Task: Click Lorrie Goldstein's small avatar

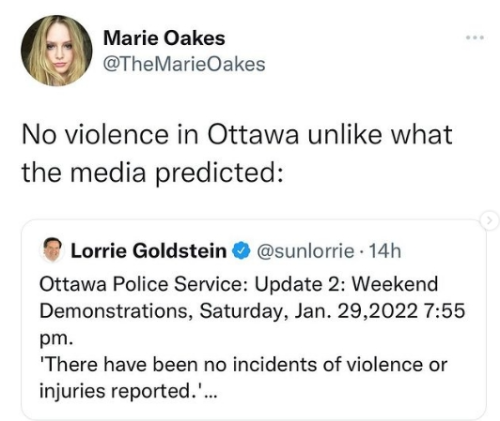Action: point(53,250)
